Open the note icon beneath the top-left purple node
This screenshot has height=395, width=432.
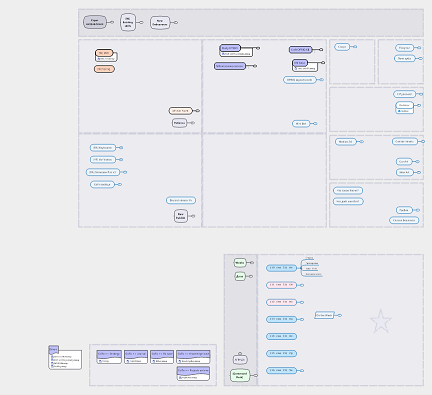(223, 54)
